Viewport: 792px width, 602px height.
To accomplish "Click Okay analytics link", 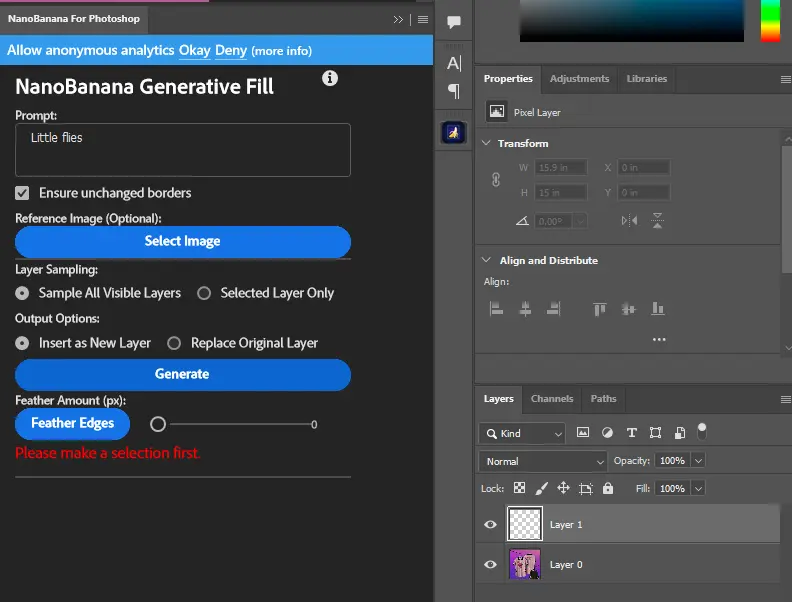I will [x=194, y=51].
